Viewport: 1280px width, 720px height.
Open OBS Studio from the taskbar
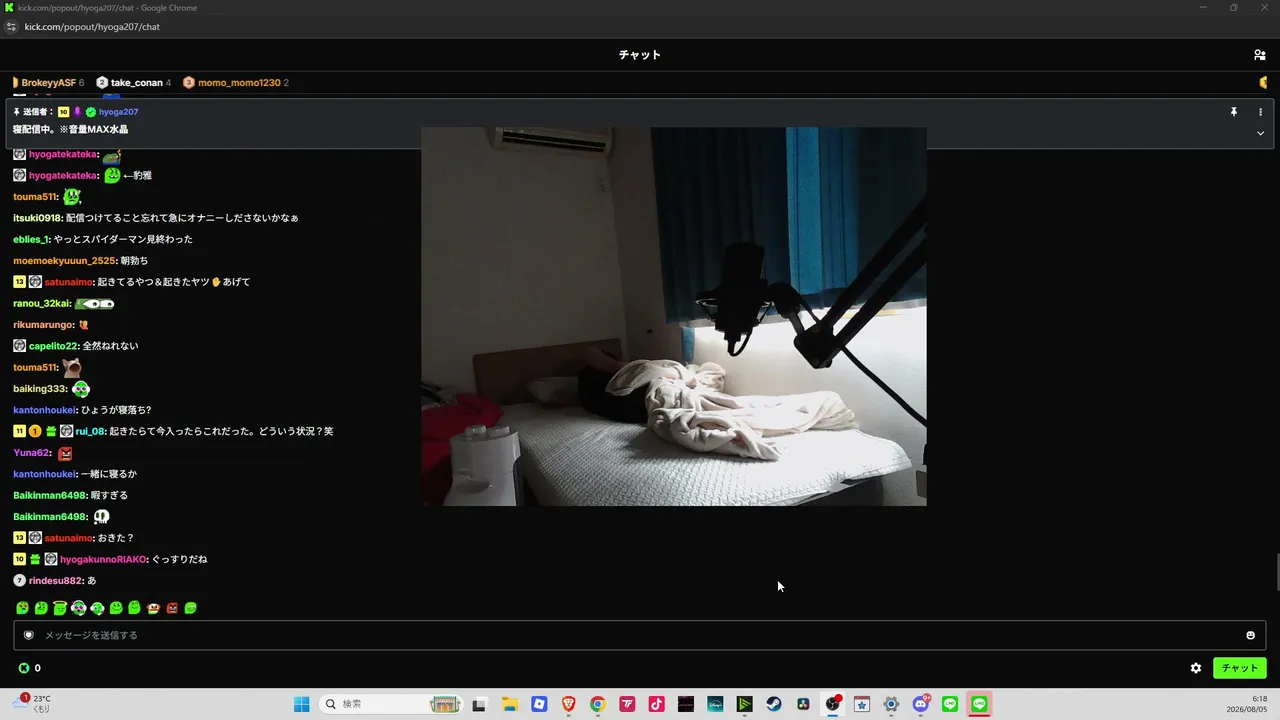pyautogui.click(x=832, y=704)
